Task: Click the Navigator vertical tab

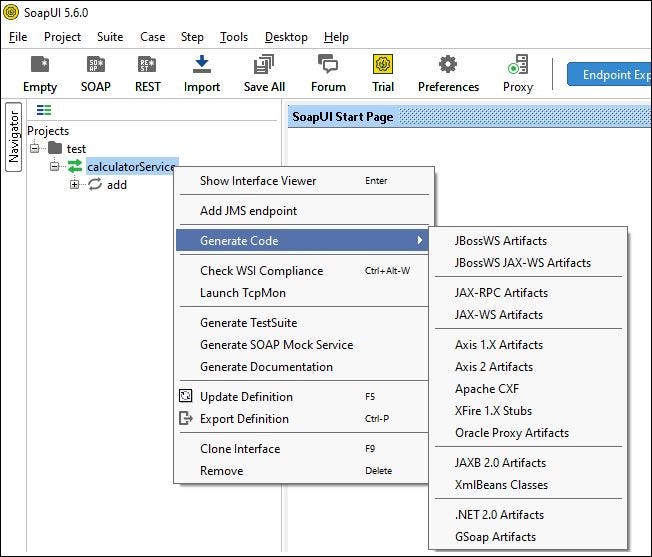Action: coord(14,137)
